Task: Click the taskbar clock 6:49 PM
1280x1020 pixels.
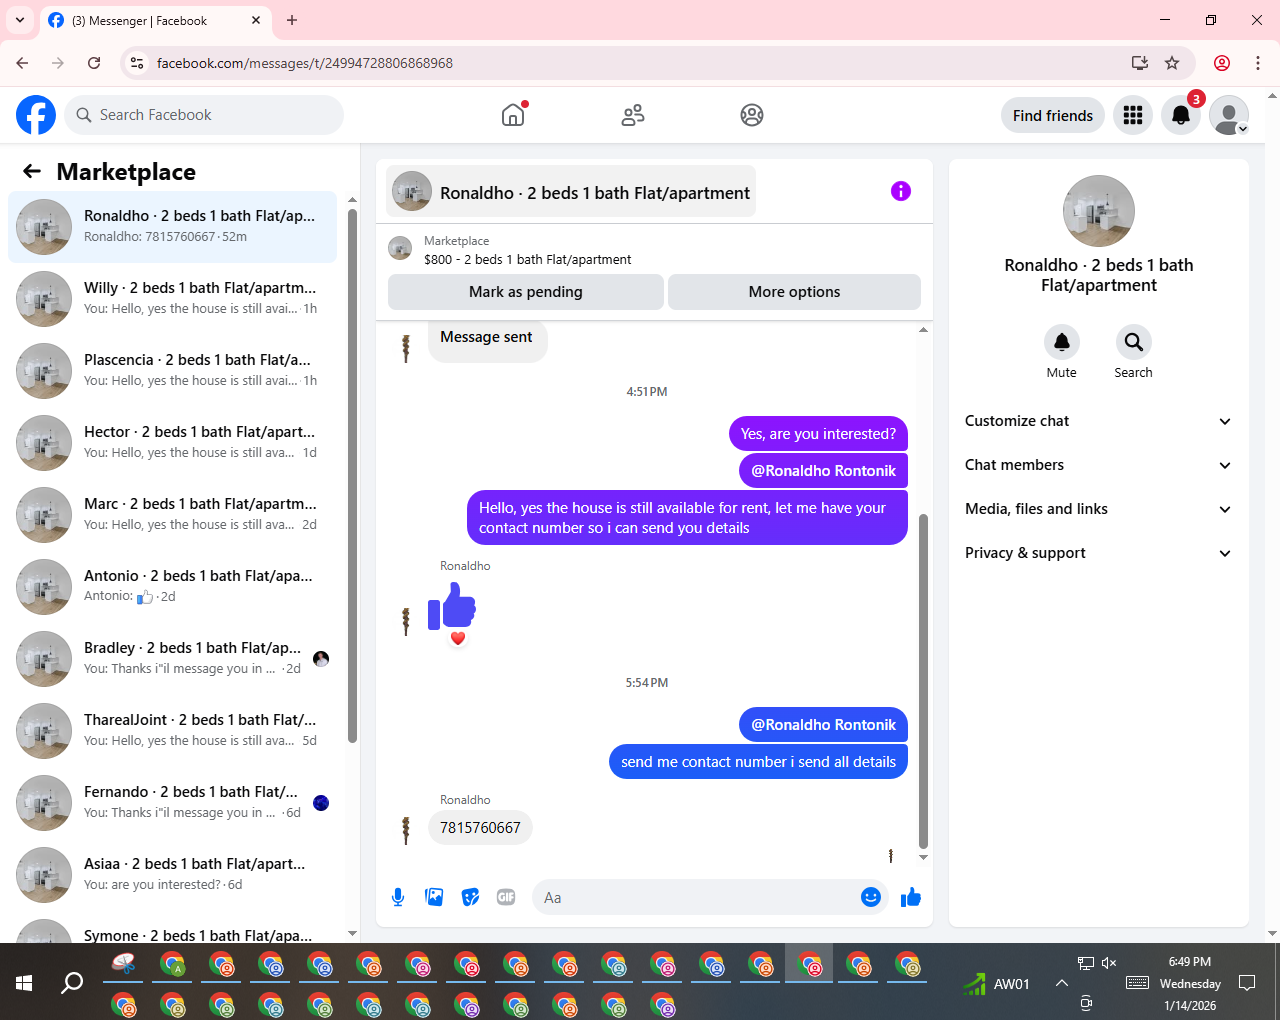Action: 1190,962
